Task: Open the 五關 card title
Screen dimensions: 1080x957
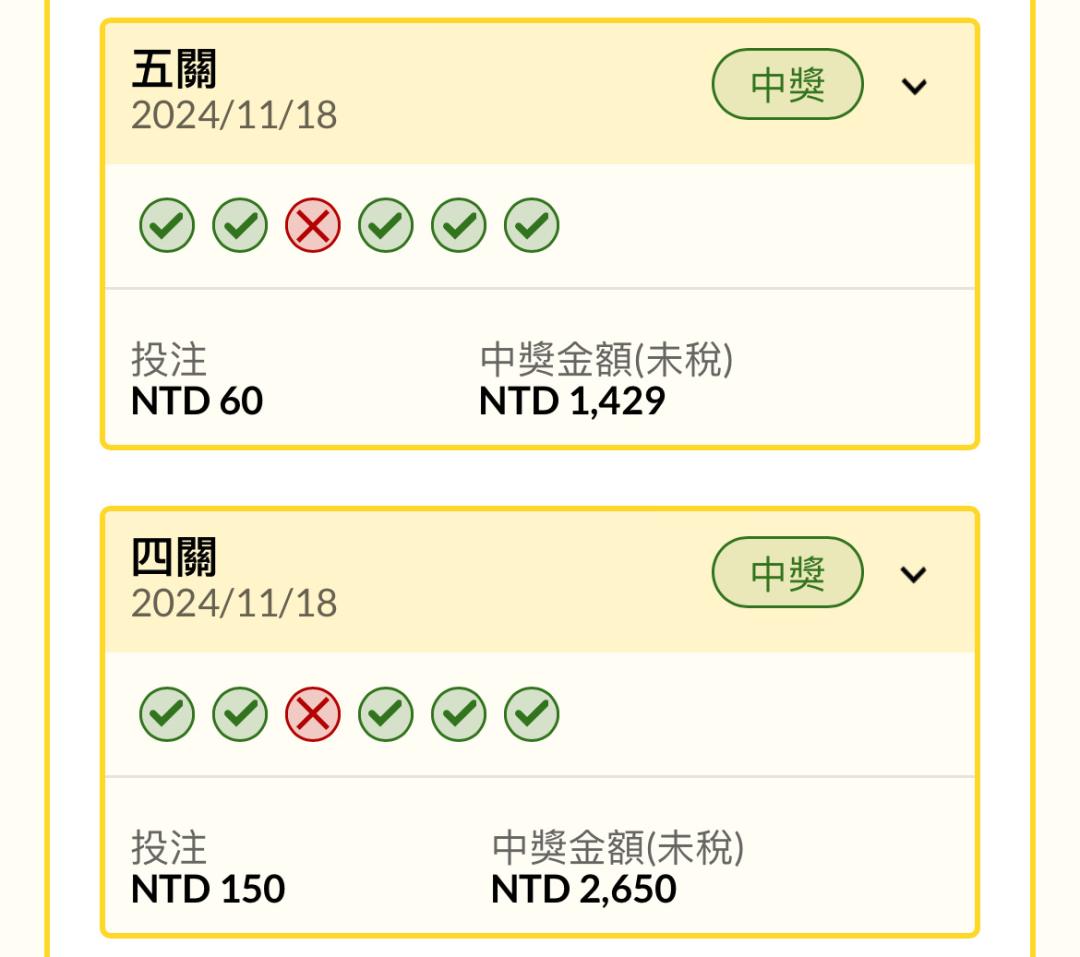Action: pos(174,69)
